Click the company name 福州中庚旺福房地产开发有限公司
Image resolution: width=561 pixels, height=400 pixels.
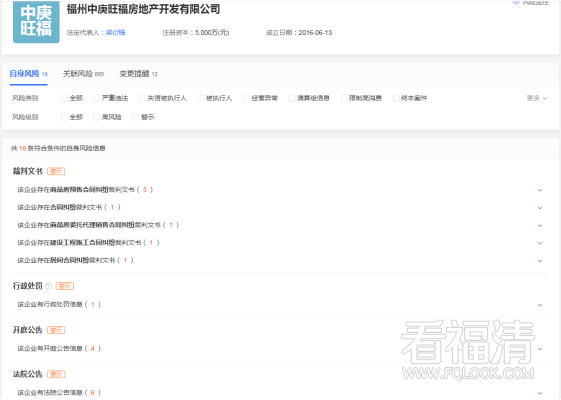(143, 9)
